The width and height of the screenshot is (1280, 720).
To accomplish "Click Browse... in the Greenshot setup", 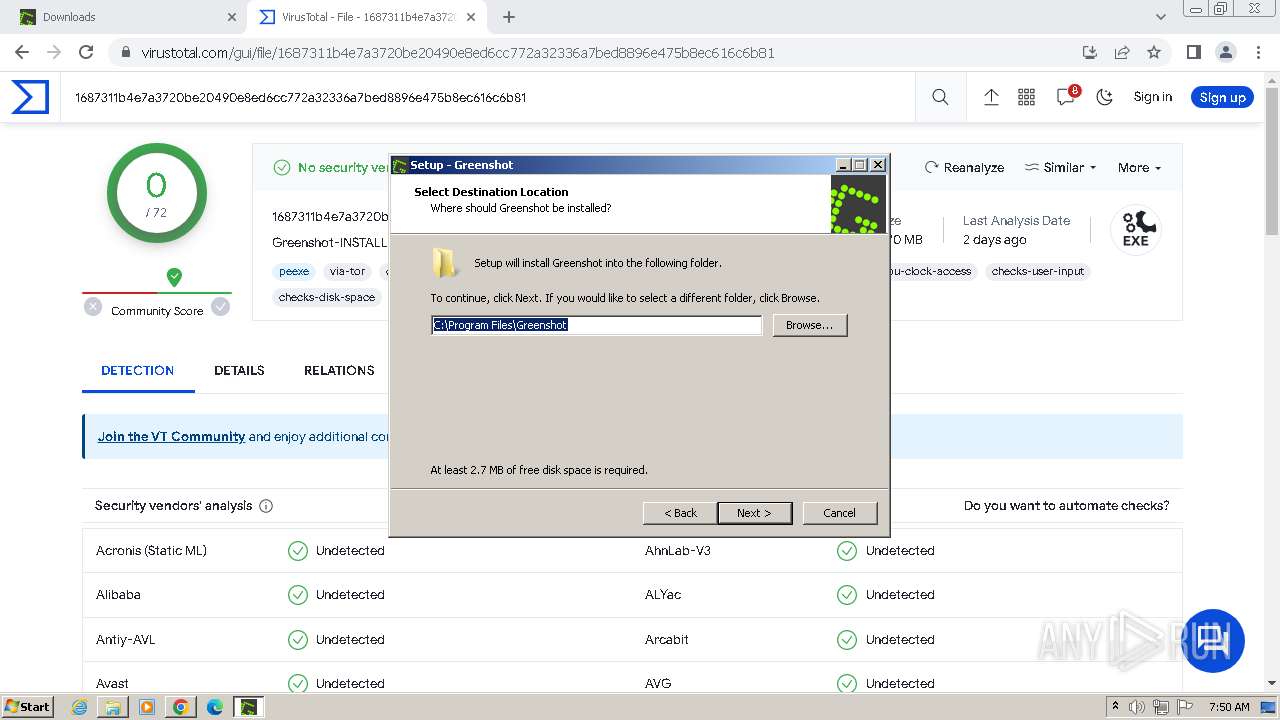I will click(810, 325).
